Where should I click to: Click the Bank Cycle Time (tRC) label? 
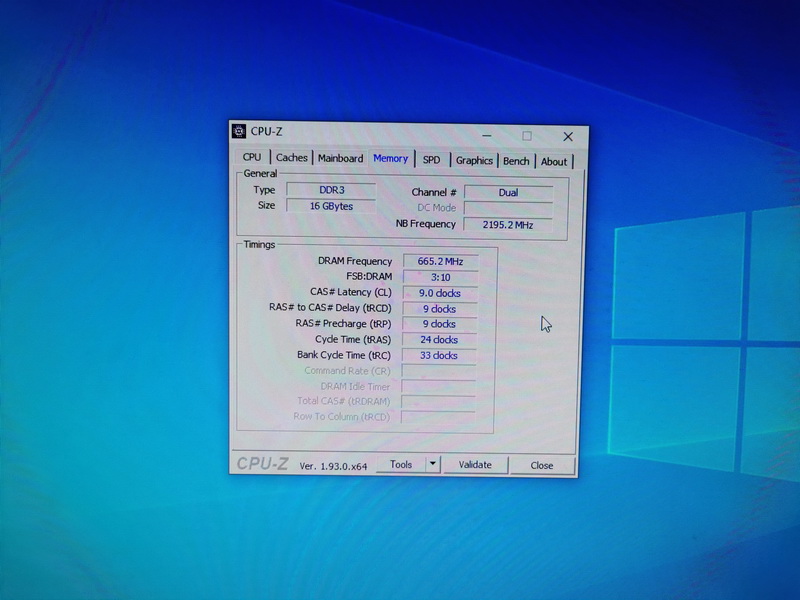(344, 355)
